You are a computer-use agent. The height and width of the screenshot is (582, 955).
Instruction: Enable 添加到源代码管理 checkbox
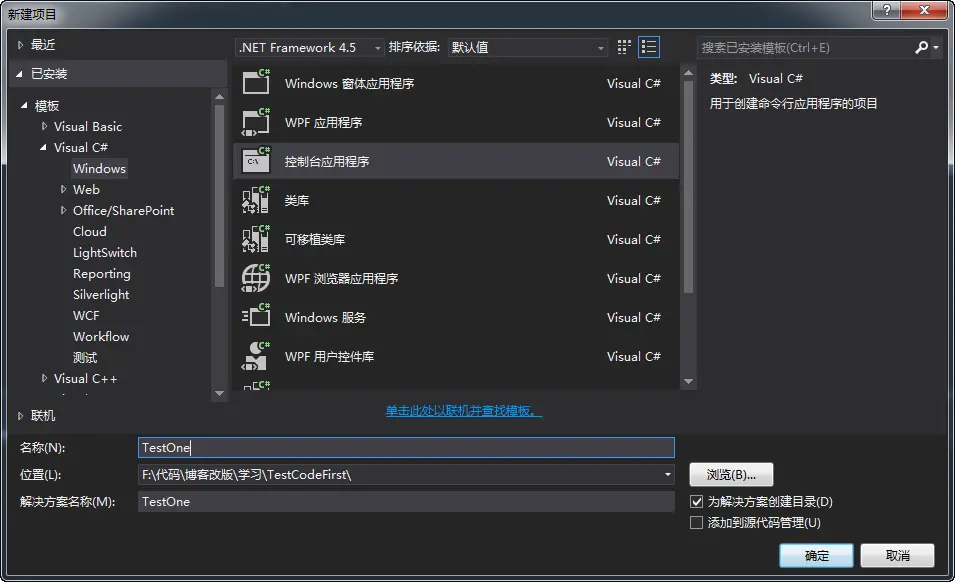tap(696, 522)
